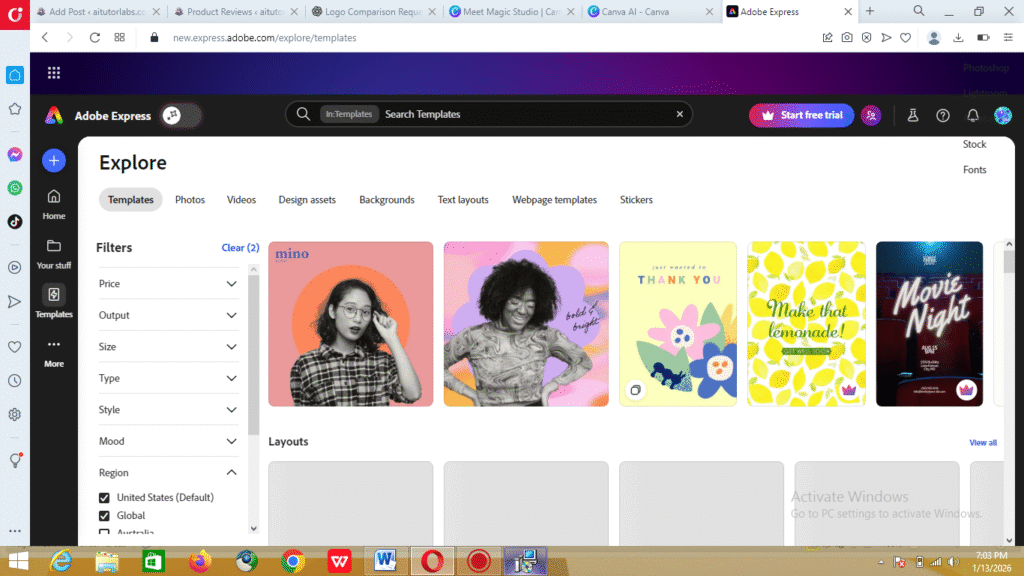1024x576 pixels.
Task: Open the Movie Night template thumbnail
Action: coord(929,324)
